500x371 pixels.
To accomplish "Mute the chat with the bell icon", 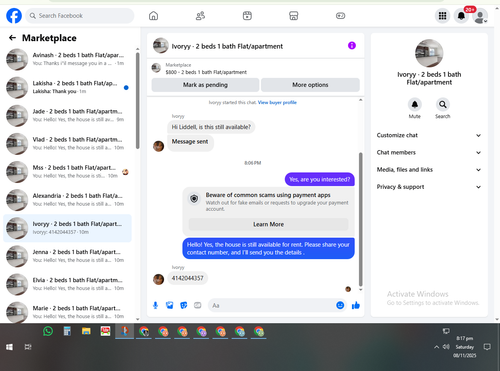I will click(415, 104).
